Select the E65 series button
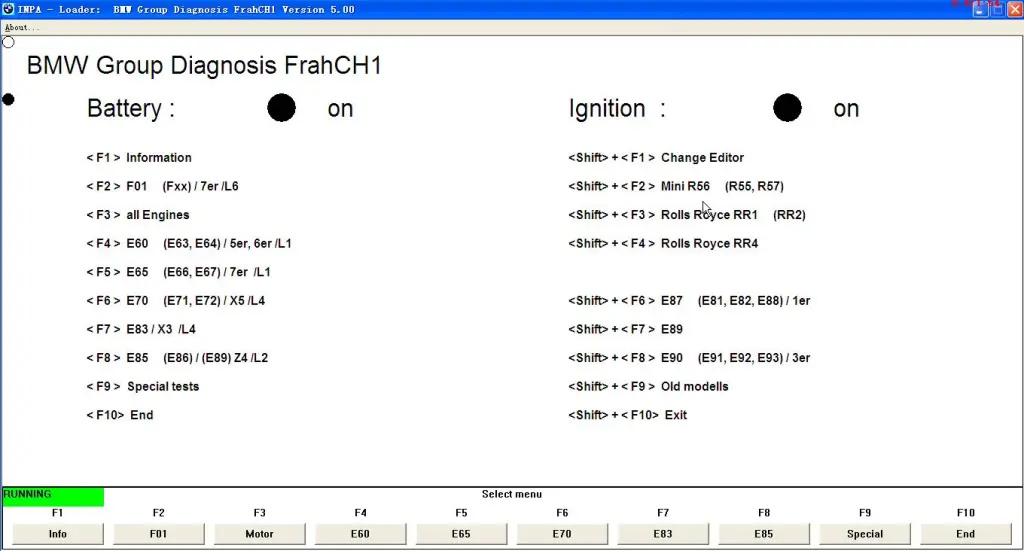 pyautogui.click(x=461, y=534)
